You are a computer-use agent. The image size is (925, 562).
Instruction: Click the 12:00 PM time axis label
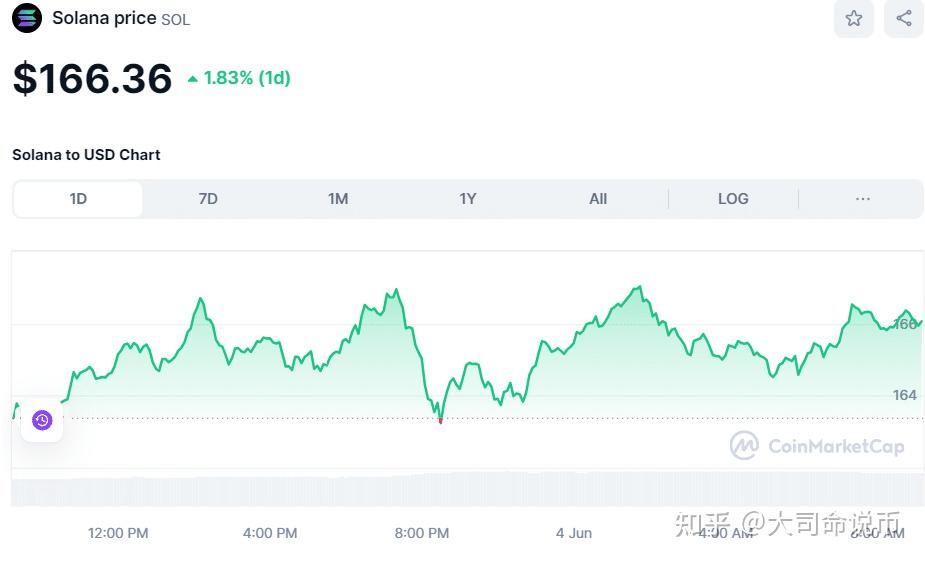click(x=118, y=533)
